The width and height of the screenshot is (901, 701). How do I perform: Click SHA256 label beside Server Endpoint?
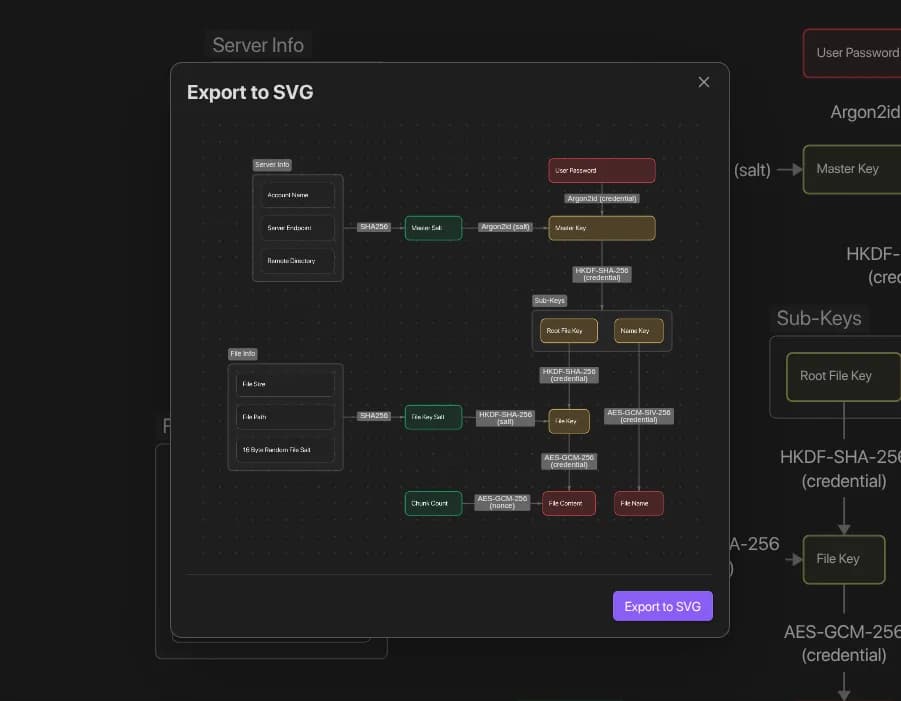374,227
